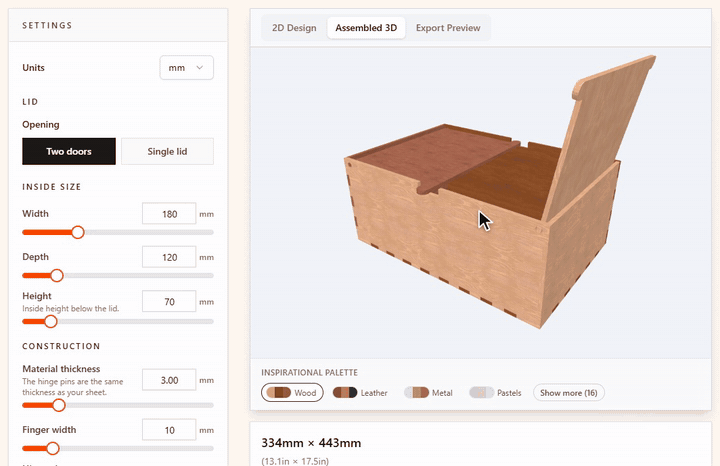Click the Depth slider handle
This screenshot has height=466, width=720.
(x=57, y=275)
